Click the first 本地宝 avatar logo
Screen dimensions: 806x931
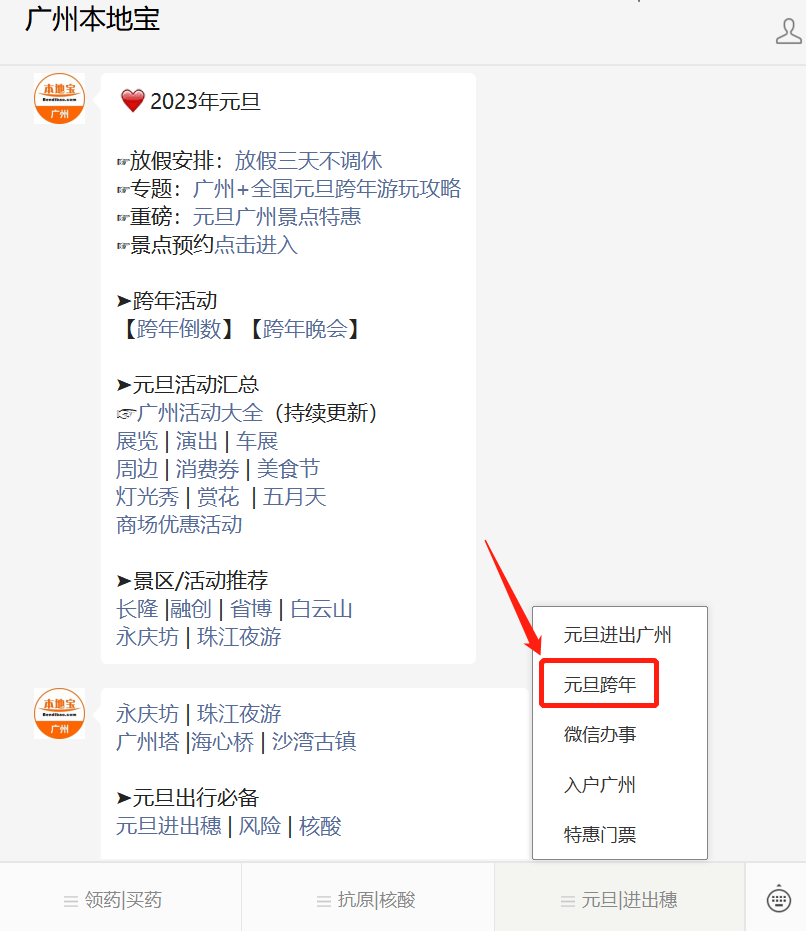(59, 99)
